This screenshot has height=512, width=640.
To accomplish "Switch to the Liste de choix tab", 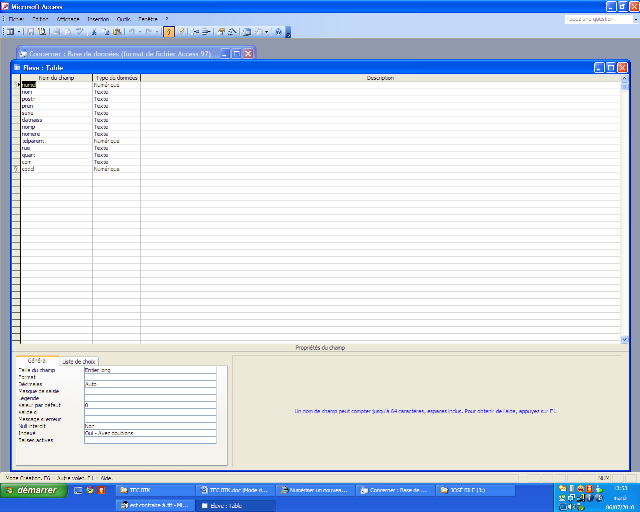I will click(x=78, y=361).
